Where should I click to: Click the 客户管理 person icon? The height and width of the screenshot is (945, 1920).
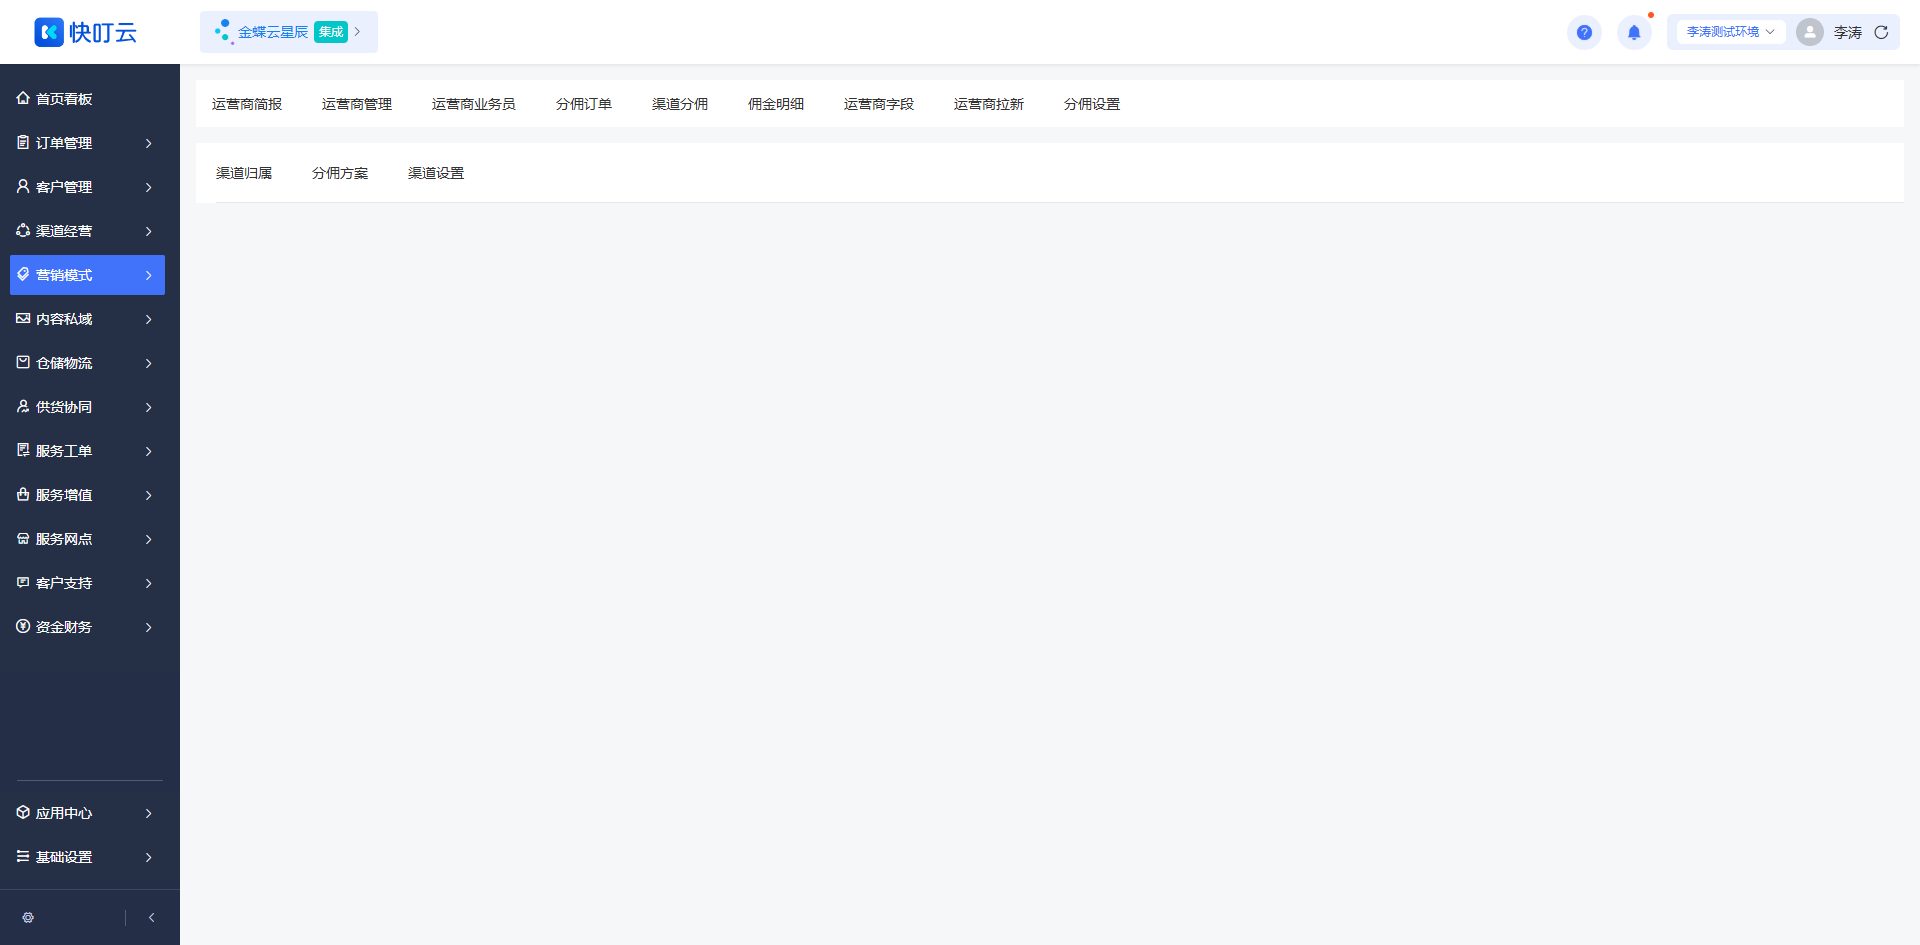tap(23, 186)
